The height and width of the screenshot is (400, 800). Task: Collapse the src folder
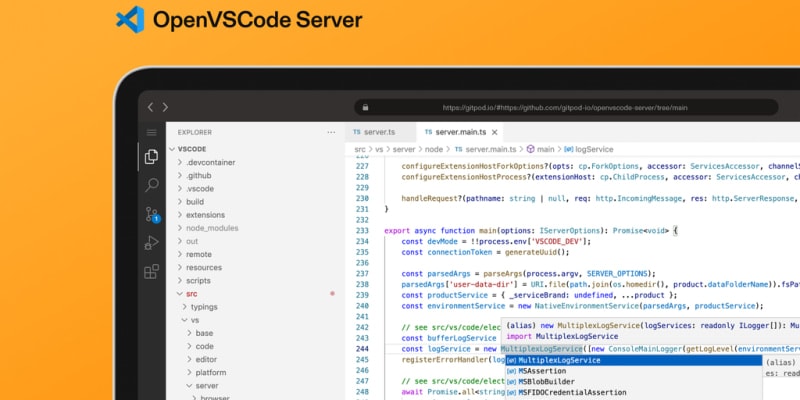point(191,294)
